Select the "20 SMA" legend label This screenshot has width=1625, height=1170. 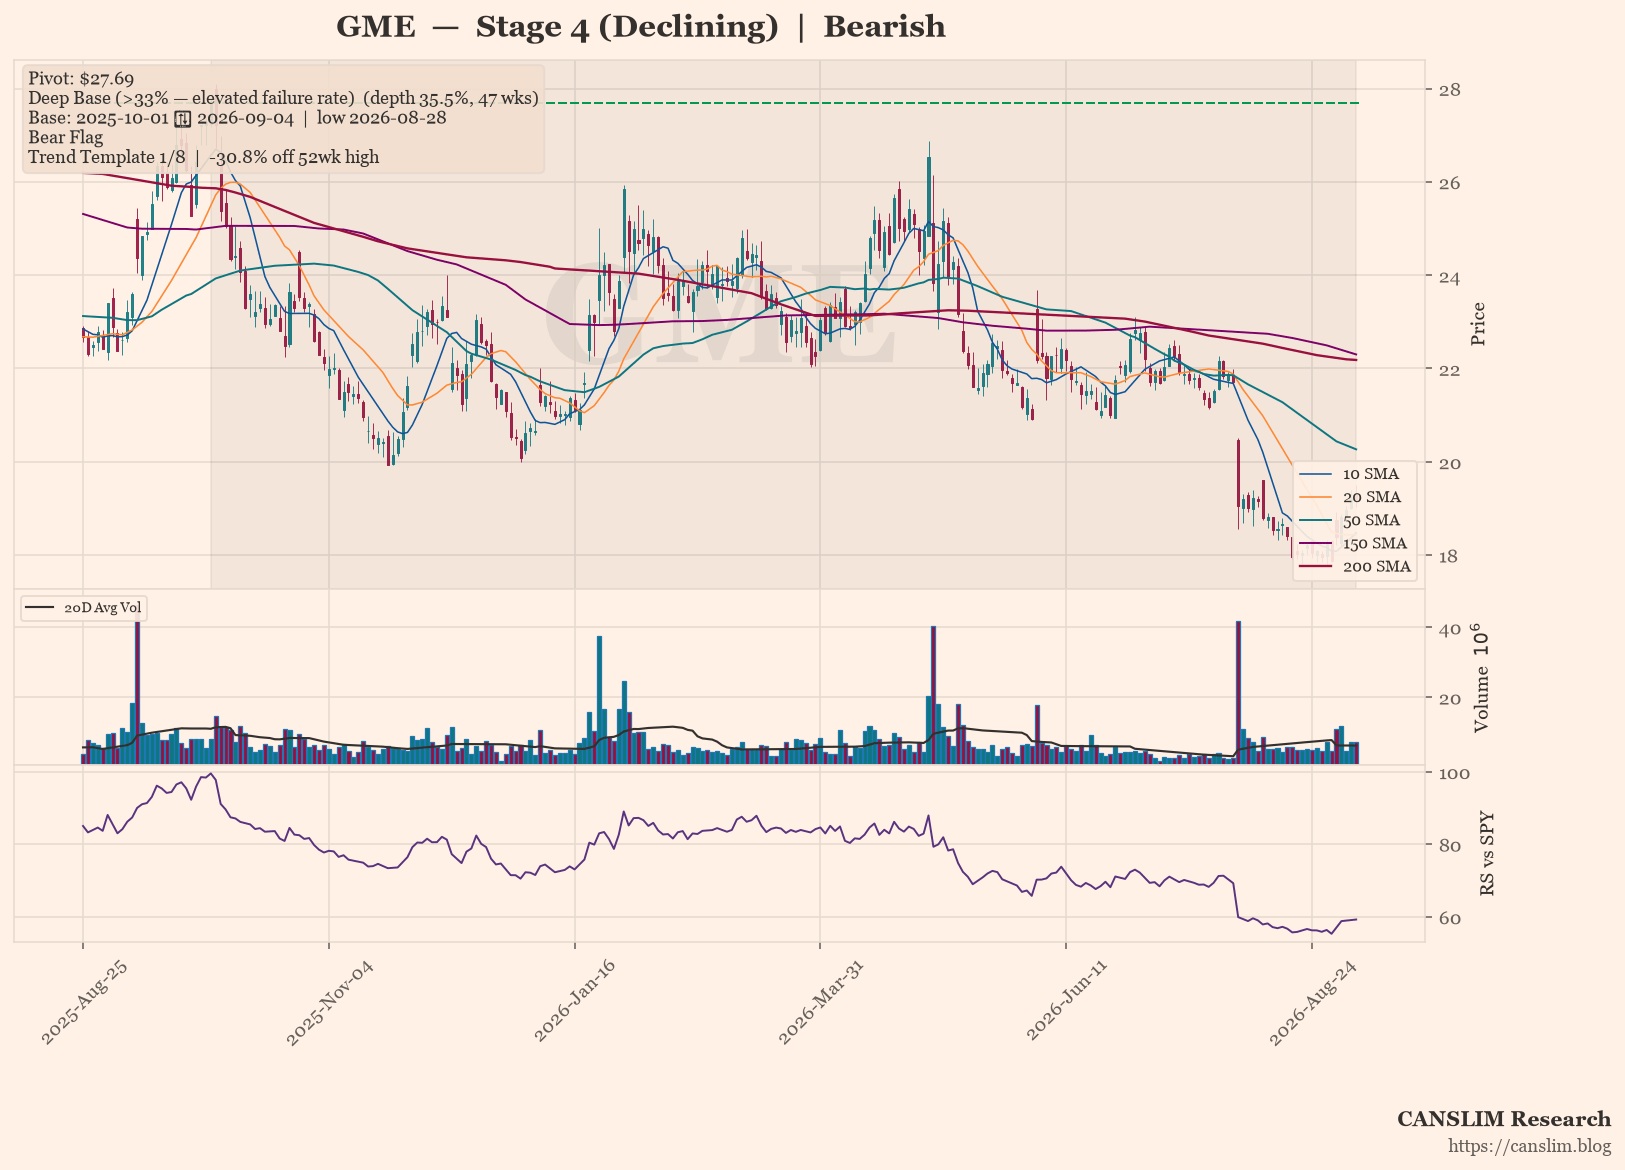pyautogui.click(x=1371, y=497)
